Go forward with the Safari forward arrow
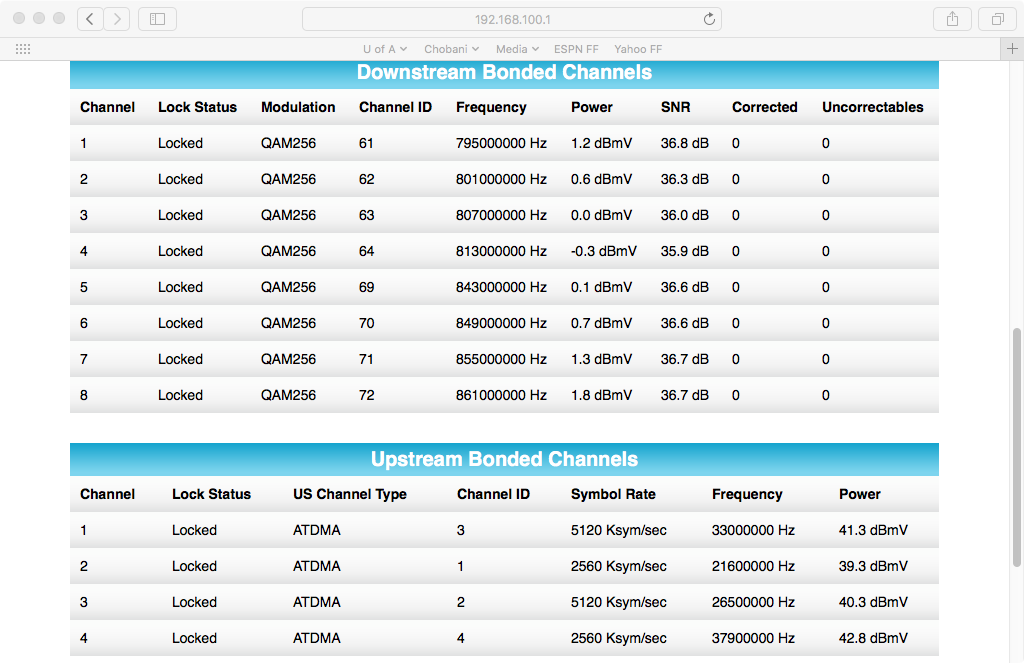Image resolution: width=1024 pixels, height=663 pixels. (x=117, y=19)
